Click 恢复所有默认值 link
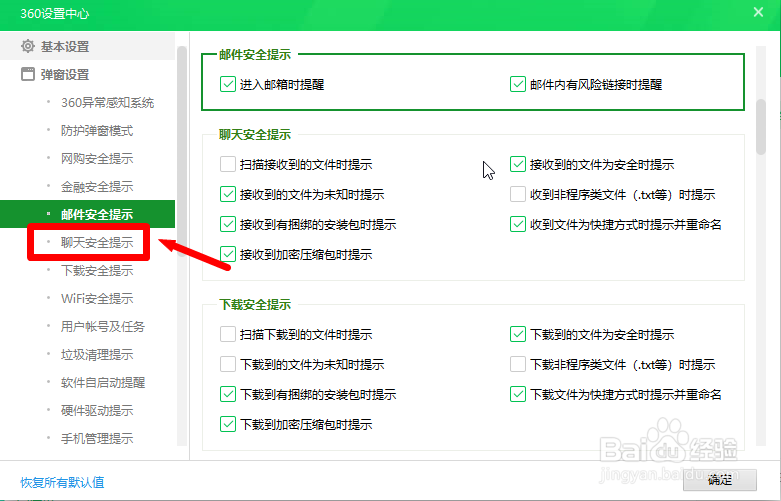This screenshot has width=781, height=501. click(62, 482)
